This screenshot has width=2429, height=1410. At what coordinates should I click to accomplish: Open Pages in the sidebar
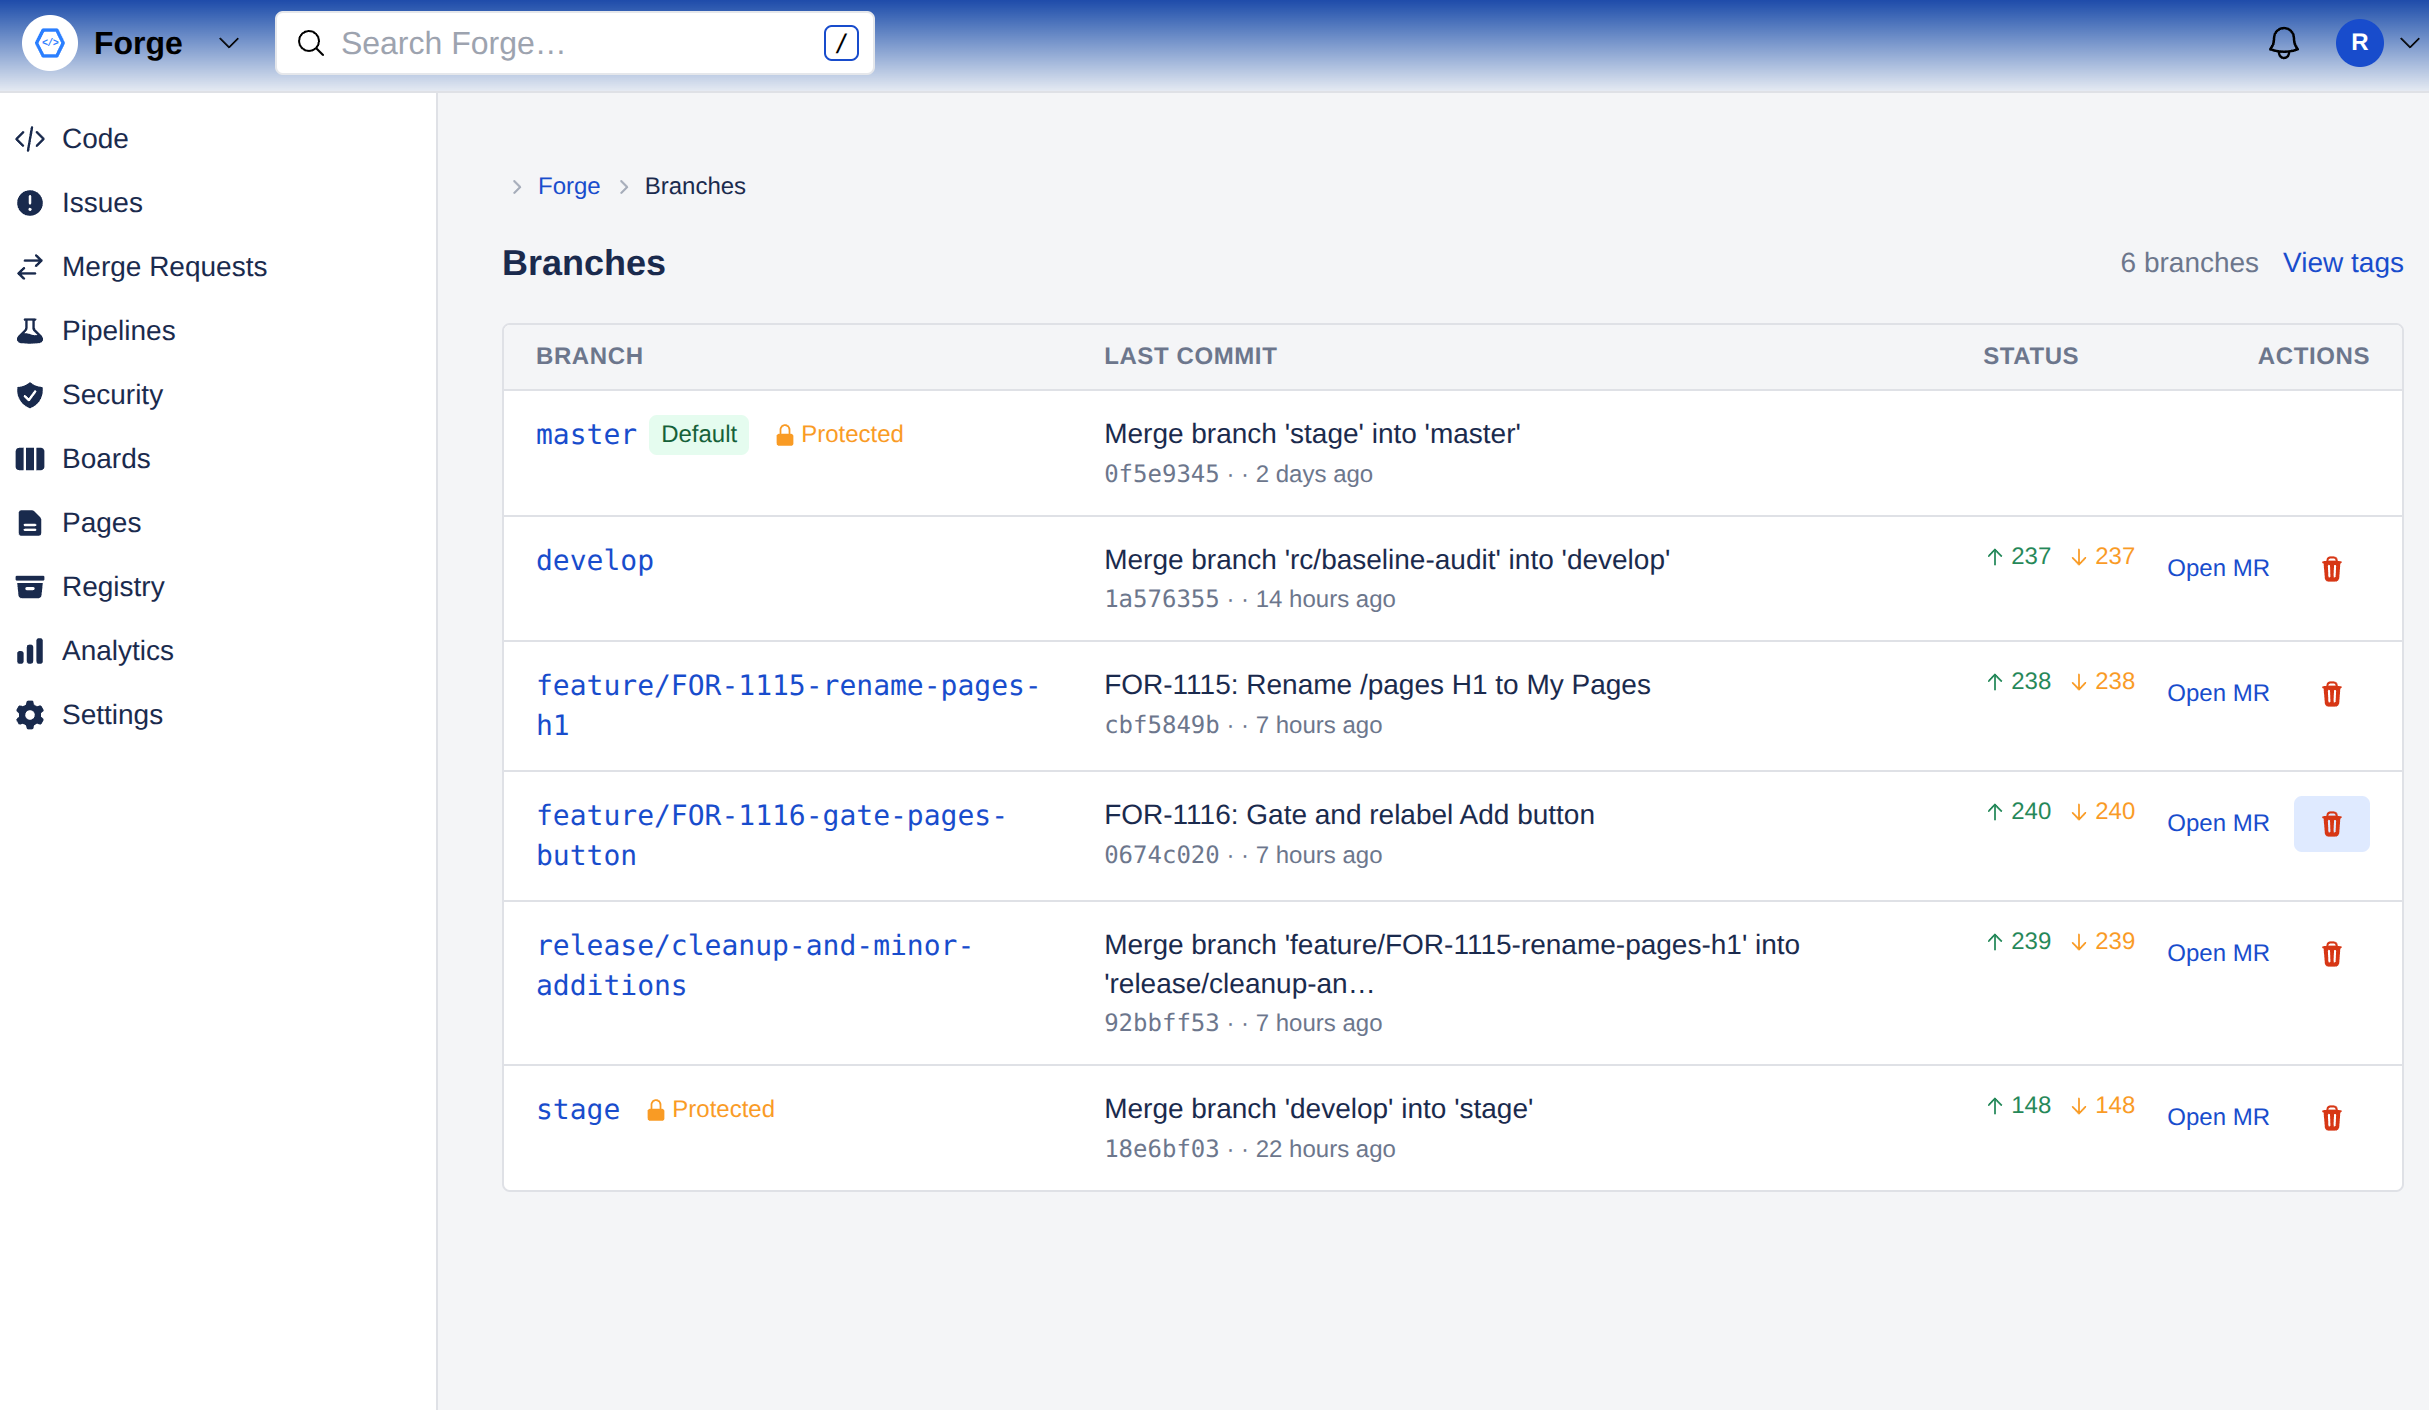coord(101,523)
